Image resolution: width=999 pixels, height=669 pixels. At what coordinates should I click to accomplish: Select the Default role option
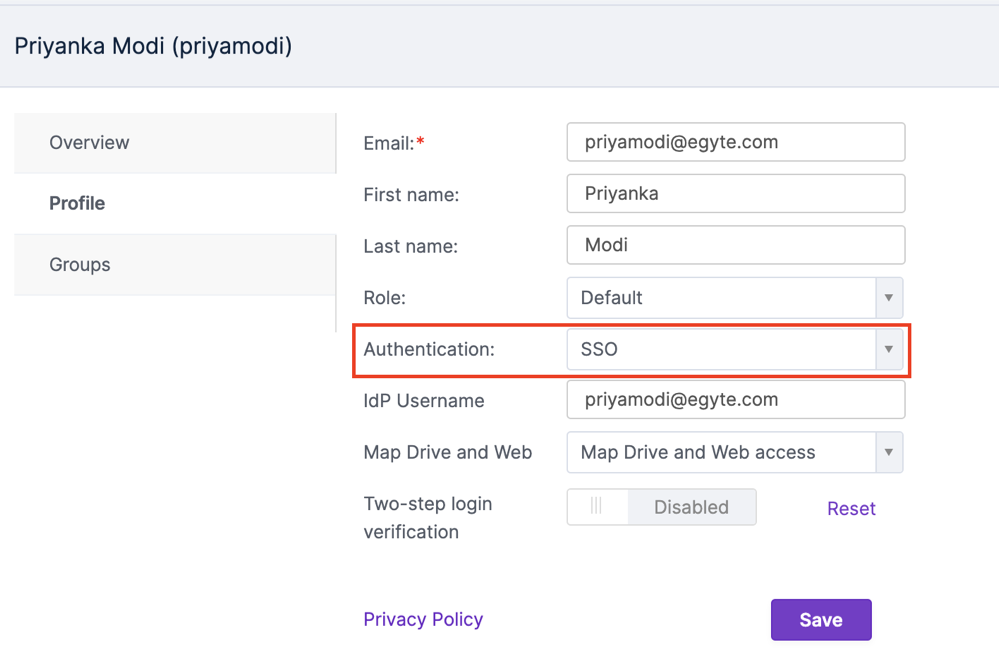click(x=720, y=297)
